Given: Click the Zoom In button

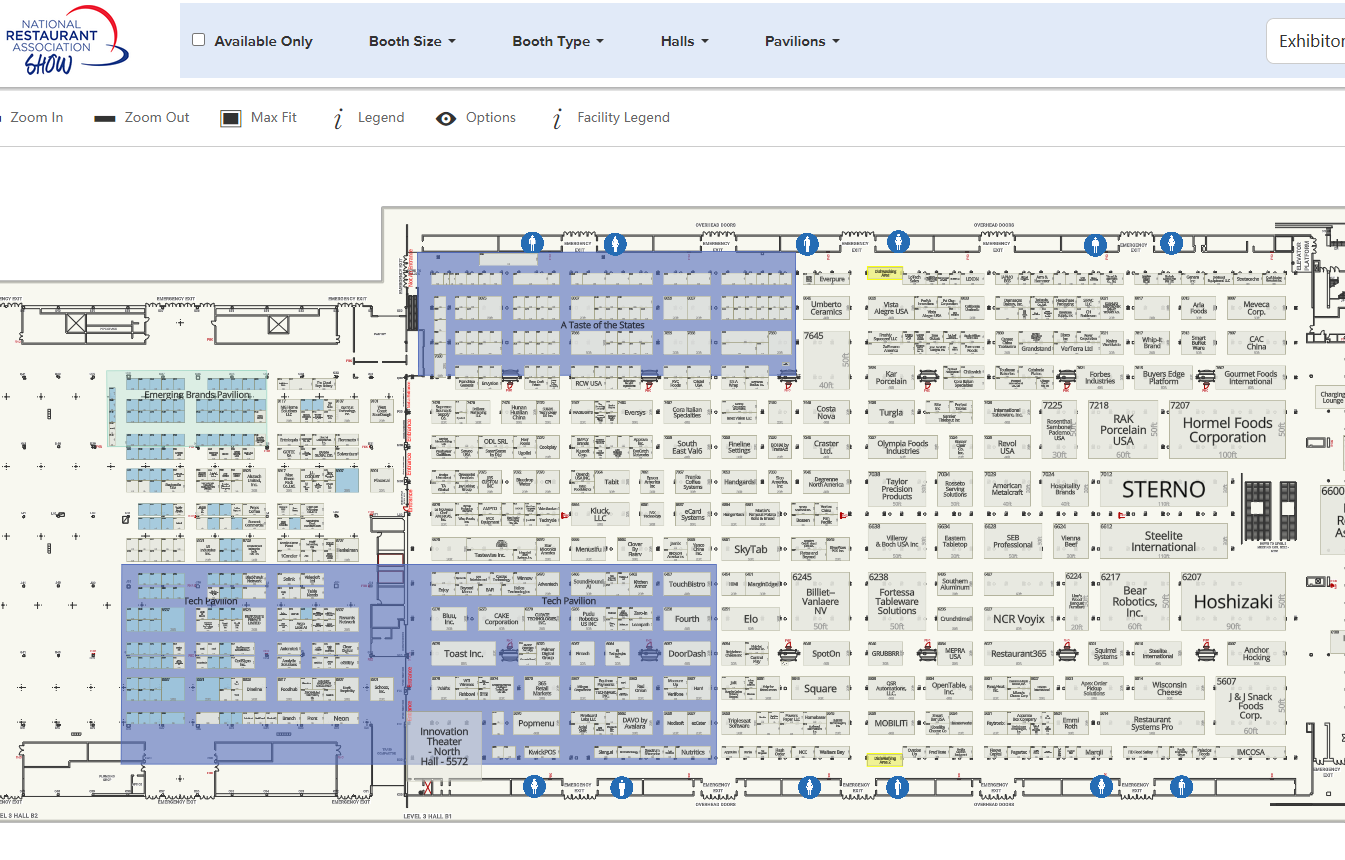Looking at the screenshot, I should click(x=36, y=118).
